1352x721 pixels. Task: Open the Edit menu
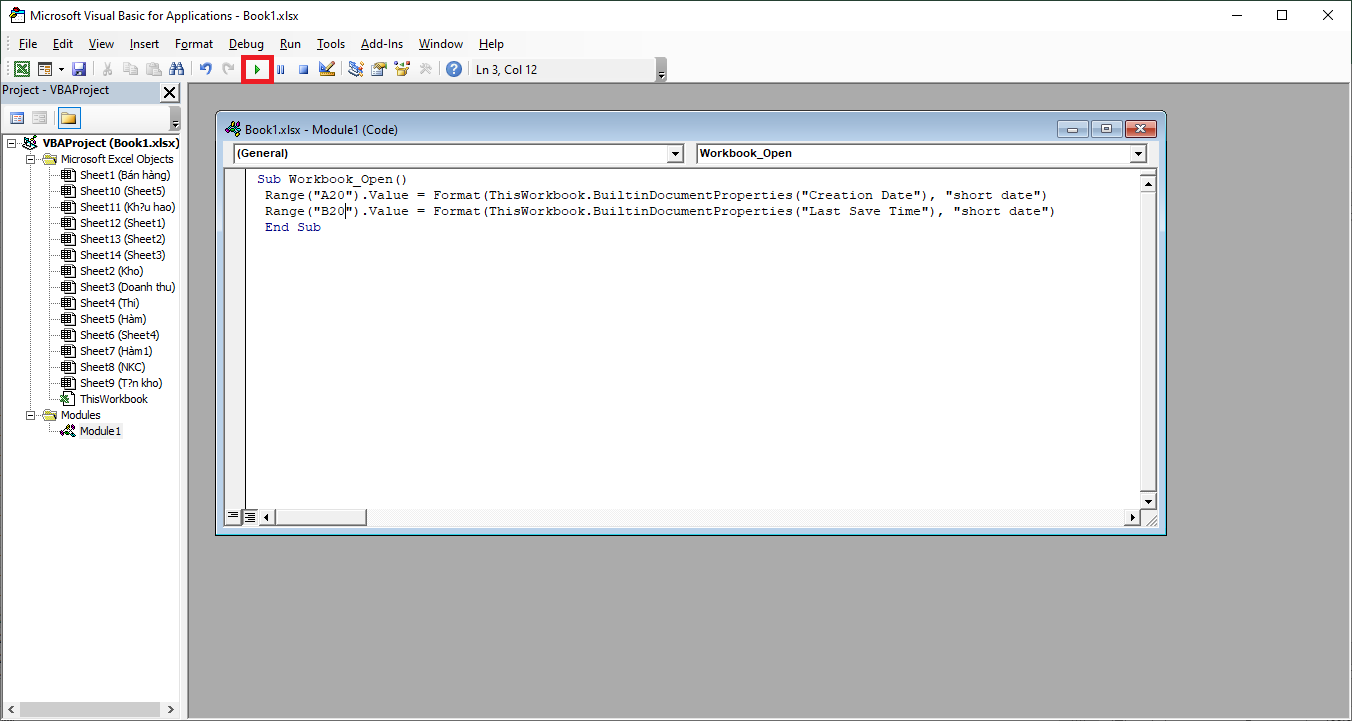[x=63, y=44]
